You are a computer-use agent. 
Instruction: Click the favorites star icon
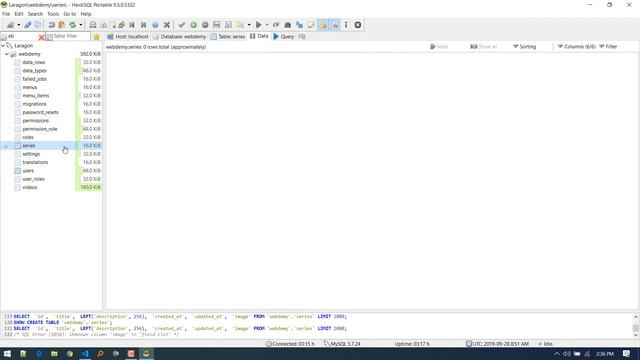point(96,37)
